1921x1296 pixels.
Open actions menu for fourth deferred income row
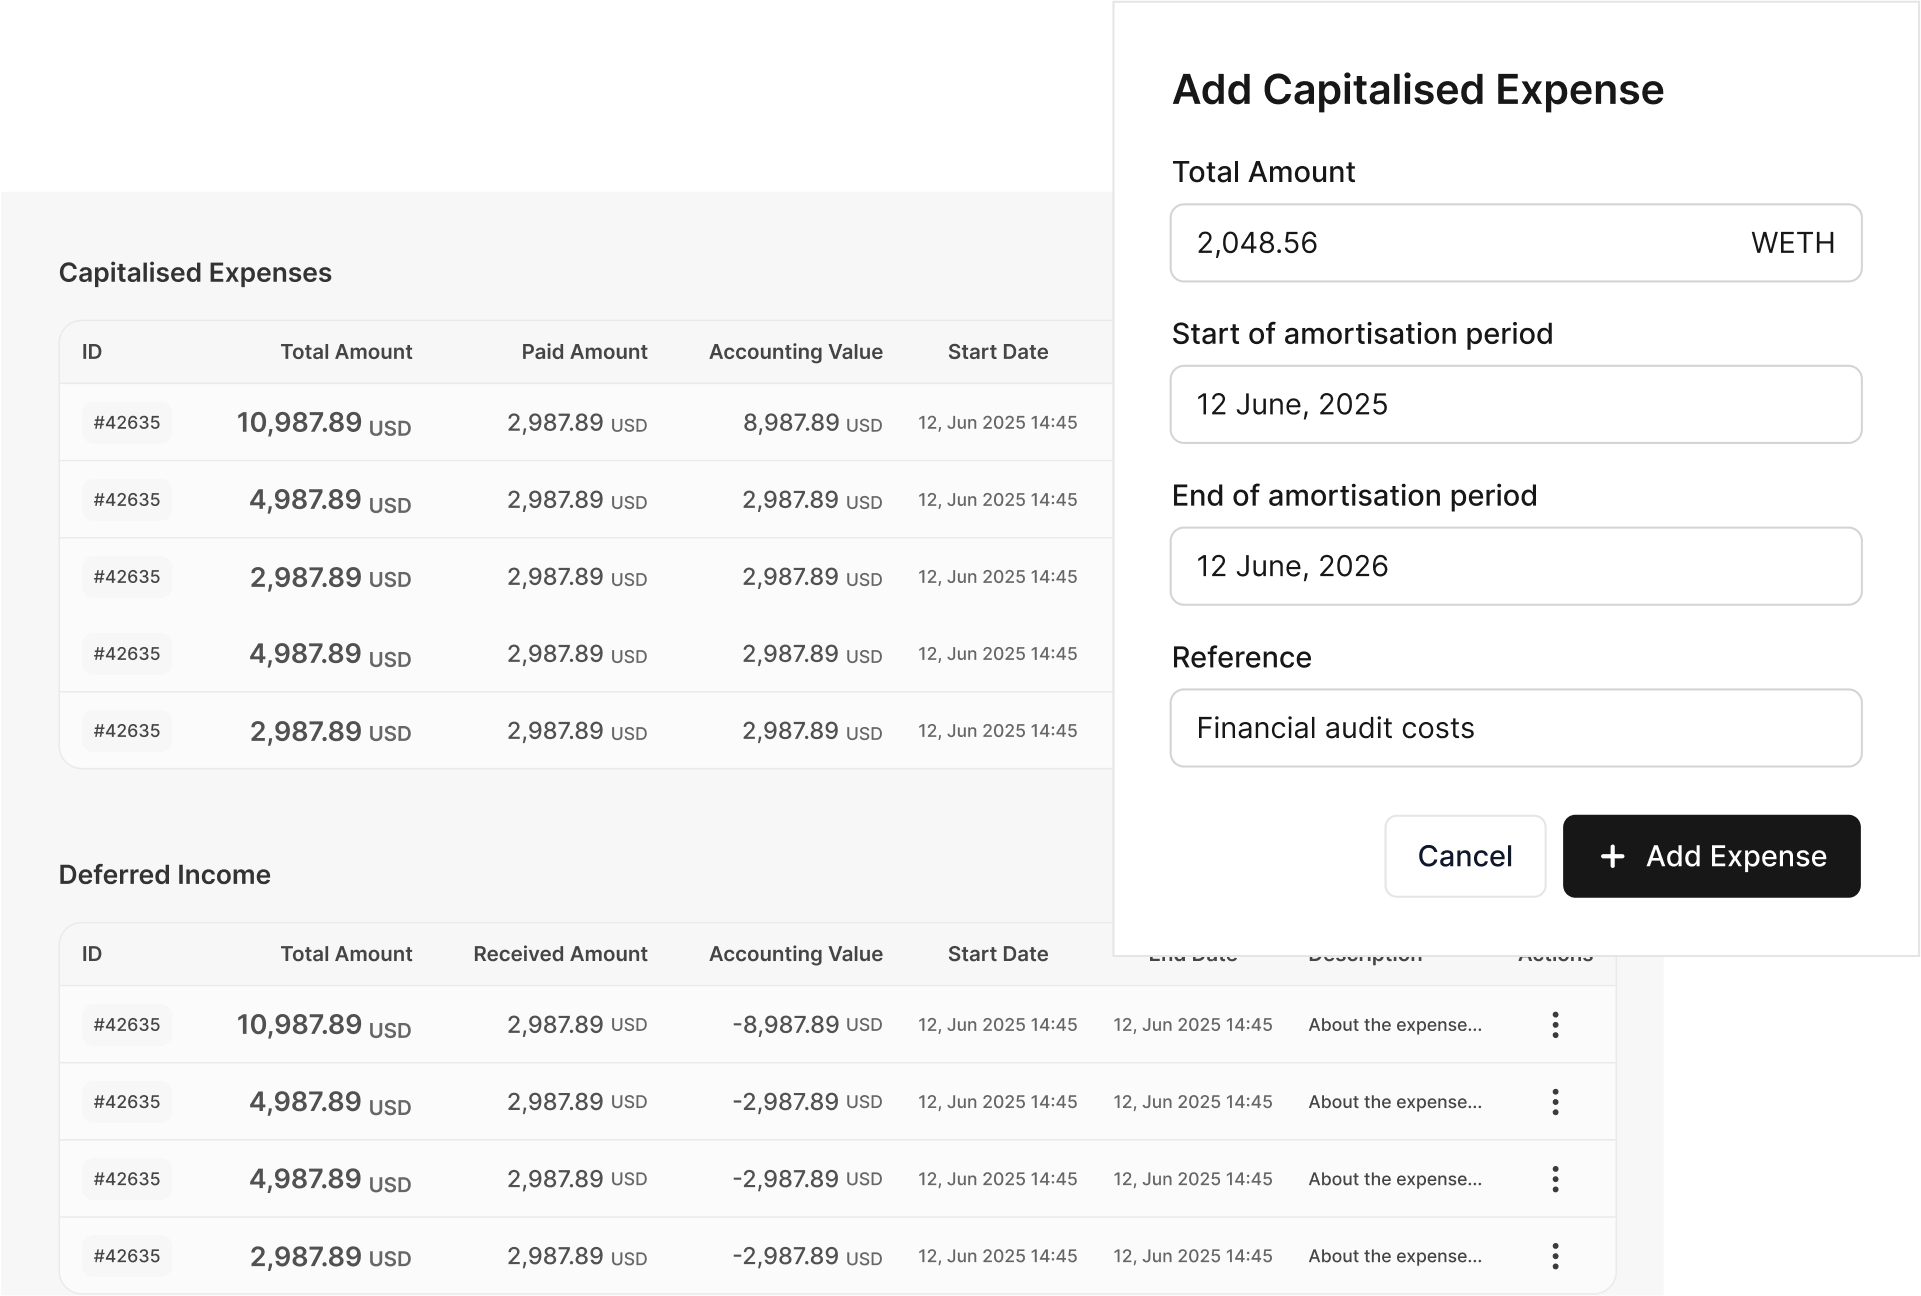[1554, 1255]
